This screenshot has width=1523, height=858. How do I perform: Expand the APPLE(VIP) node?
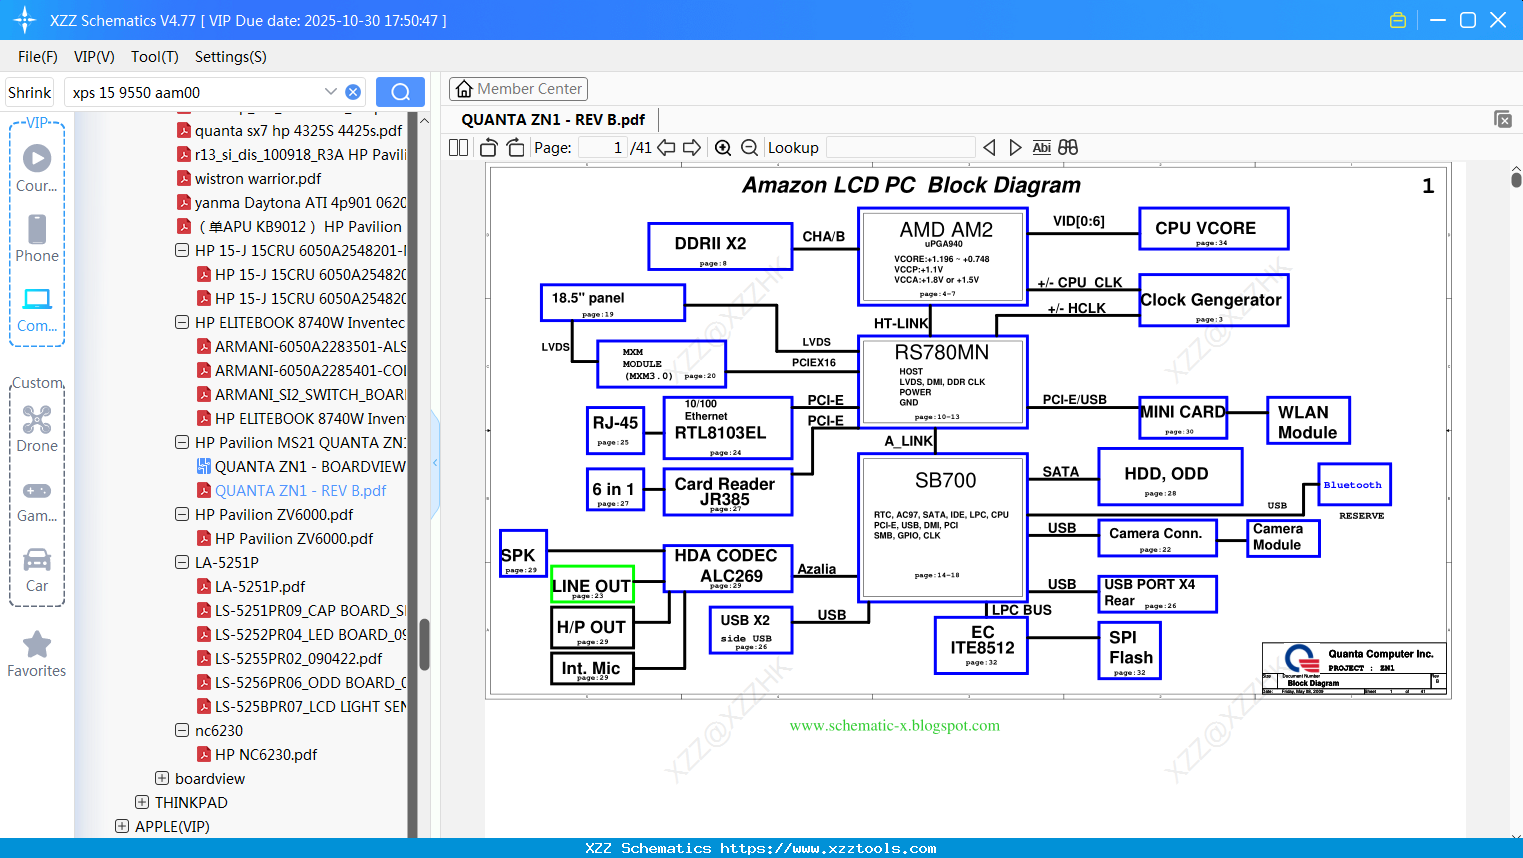point(122,826)
